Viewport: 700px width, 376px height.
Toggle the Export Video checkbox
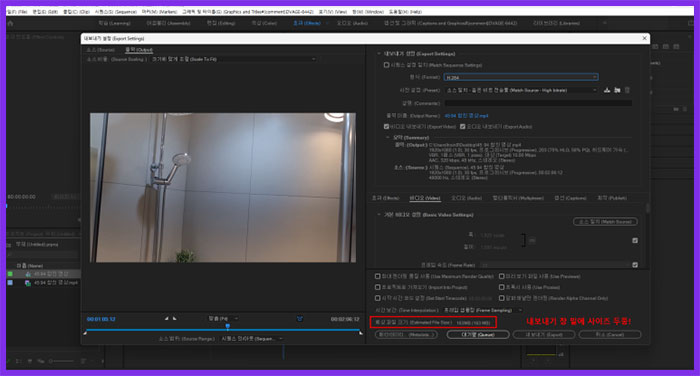[387, 127]
